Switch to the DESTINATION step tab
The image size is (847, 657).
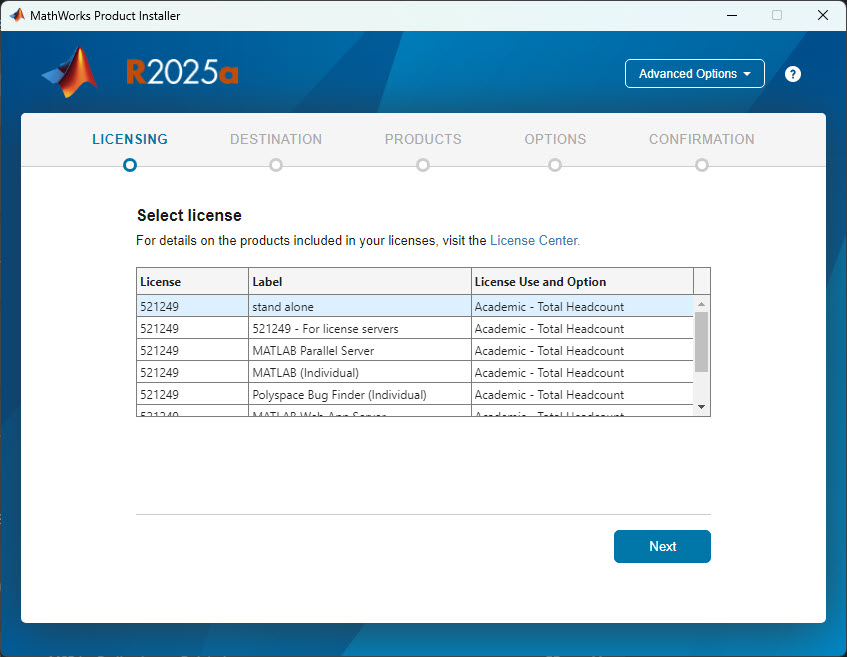pyautogui.click(x=276, y=139)
